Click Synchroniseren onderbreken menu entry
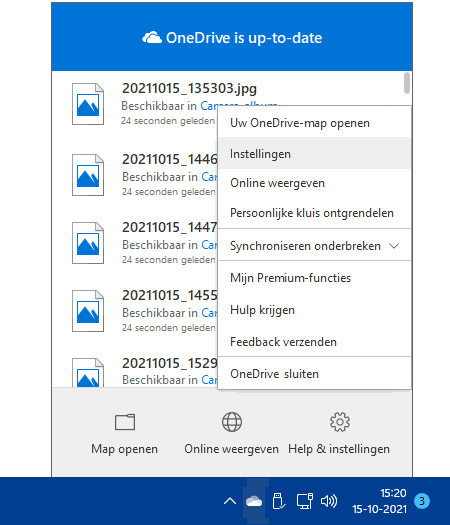 314,246
